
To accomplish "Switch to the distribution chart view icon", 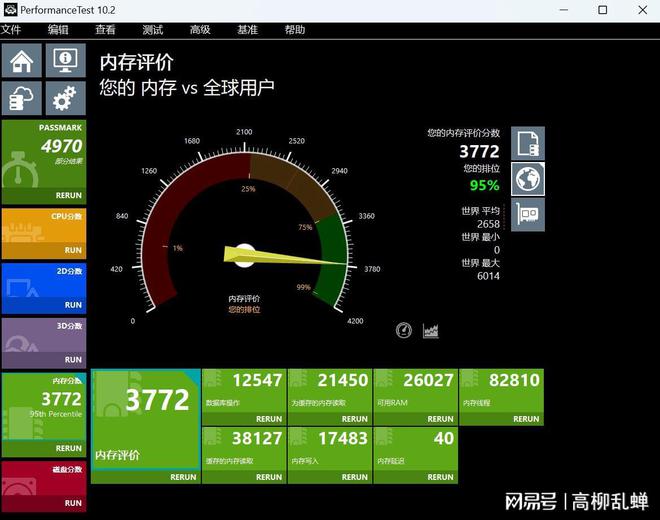I will [x=431, y=331].
